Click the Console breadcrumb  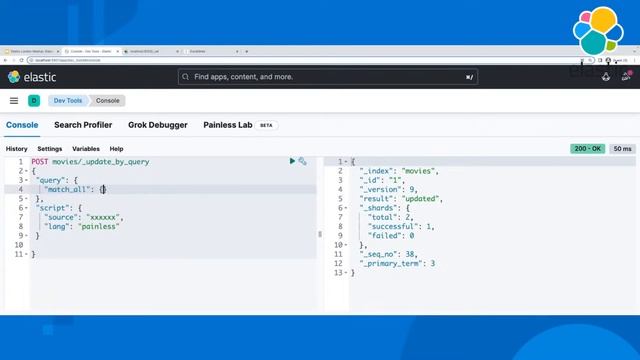[x=108, y=100]
